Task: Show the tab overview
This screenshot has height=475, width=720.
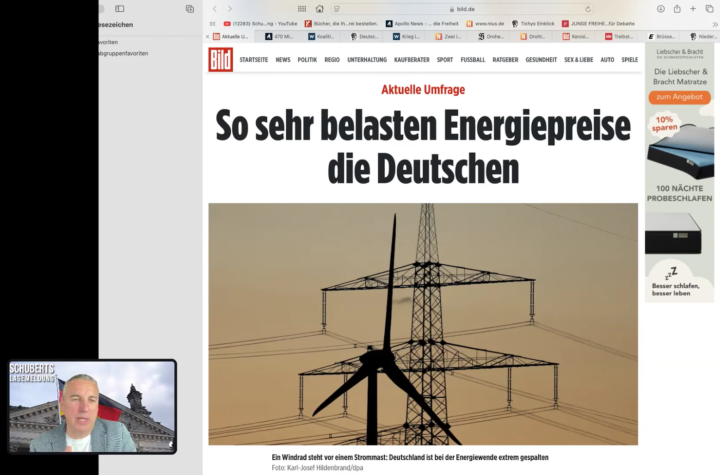Action: tap(709, 9)
